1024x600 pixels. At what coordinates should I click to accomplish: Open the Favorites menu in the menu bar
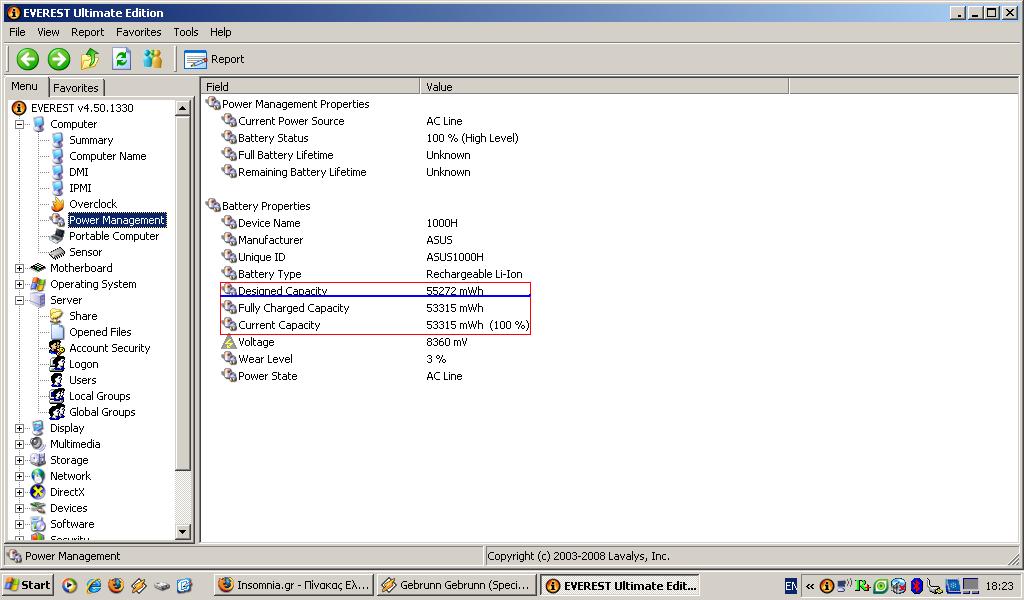click(138, 32)
